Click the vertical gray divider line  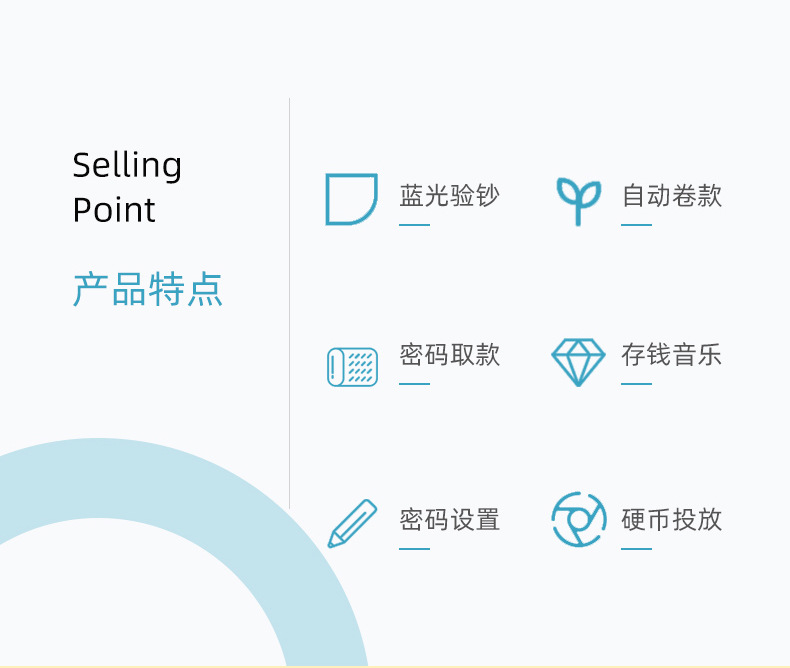click(x=290, y=300)
